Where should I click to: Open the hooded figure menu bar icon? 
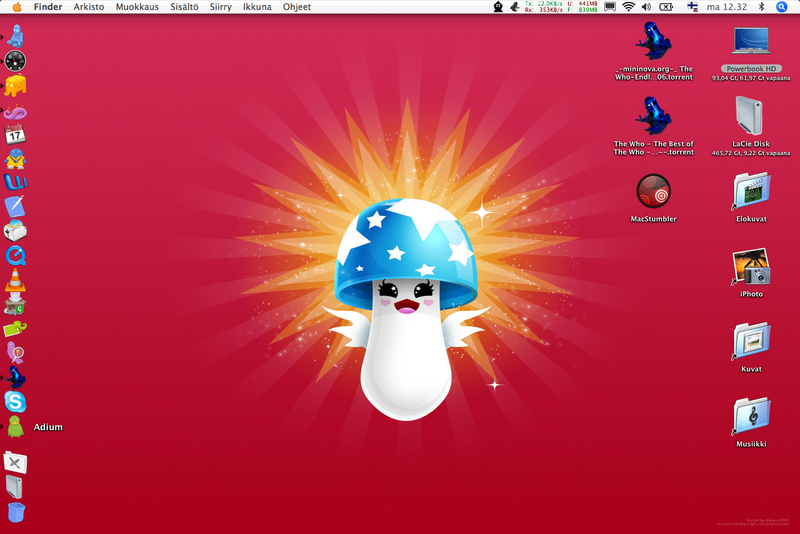(x=498, y=7)
